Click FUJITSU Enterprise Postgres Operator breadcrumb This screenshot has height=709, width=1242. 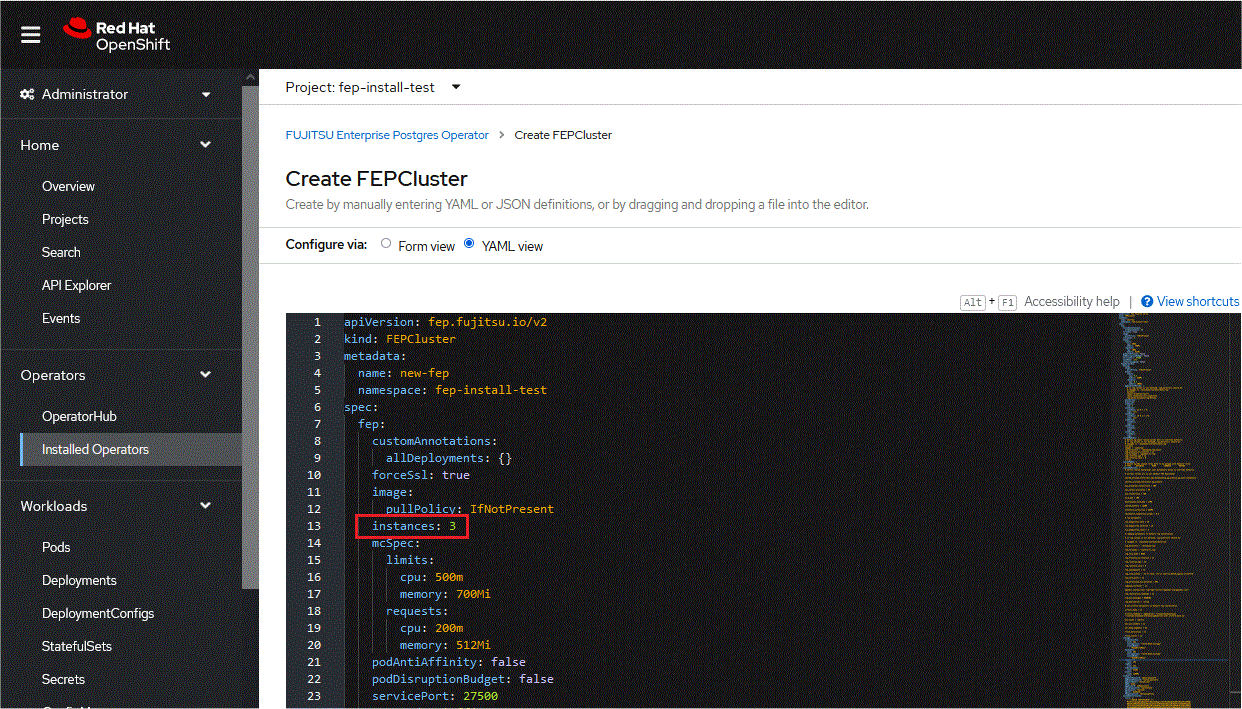(x=387, y=135)
